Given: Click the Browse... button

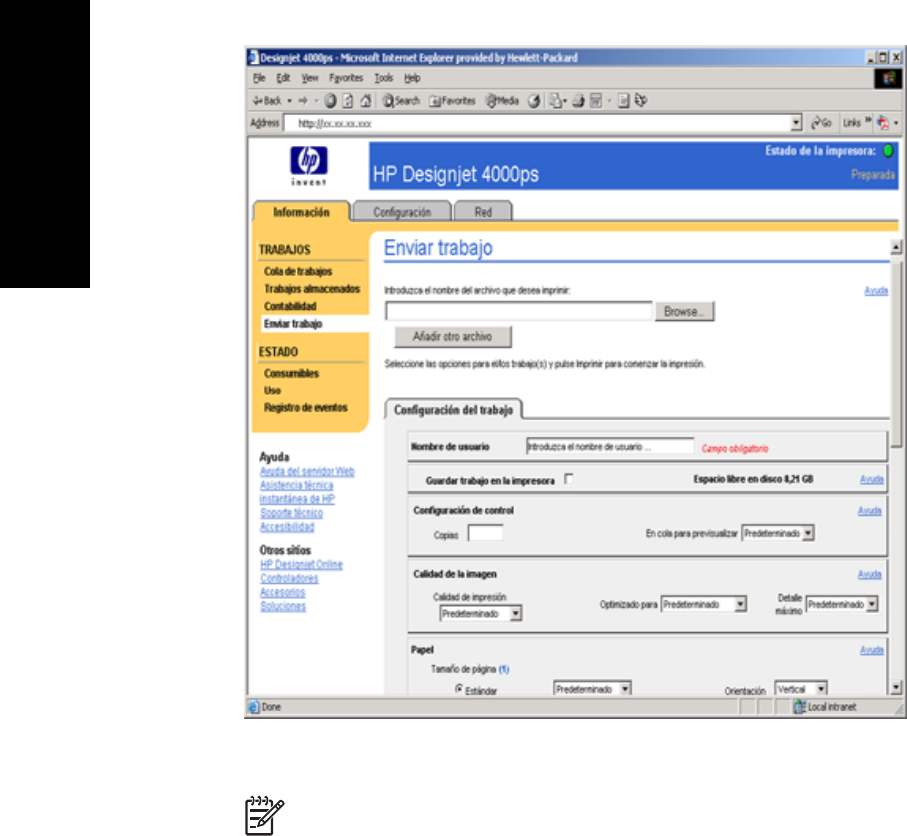Looking at the screenshot, I should click(x=685, y=312).
